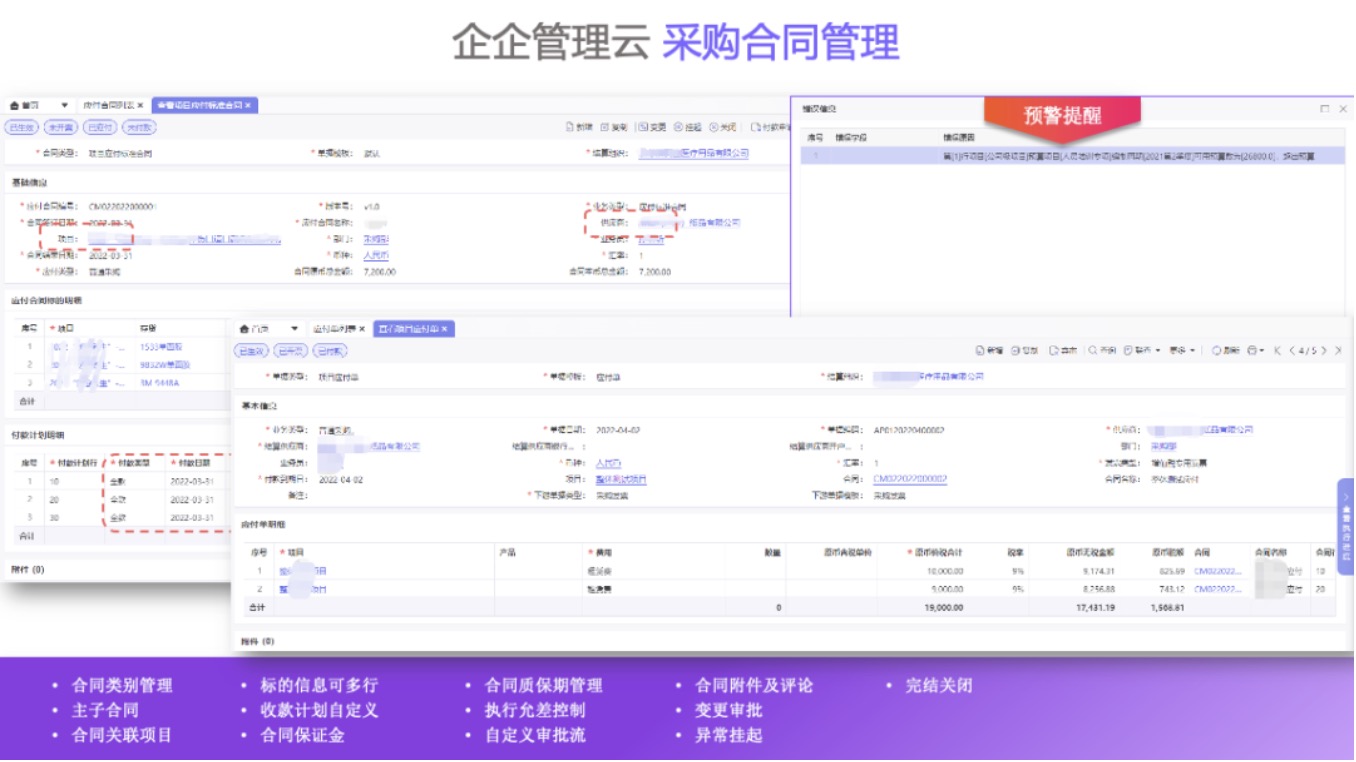The image size is (1356, 762).
Task: Expand the print icon dropdown in payment toolbar
Action: pos(1262,351)
